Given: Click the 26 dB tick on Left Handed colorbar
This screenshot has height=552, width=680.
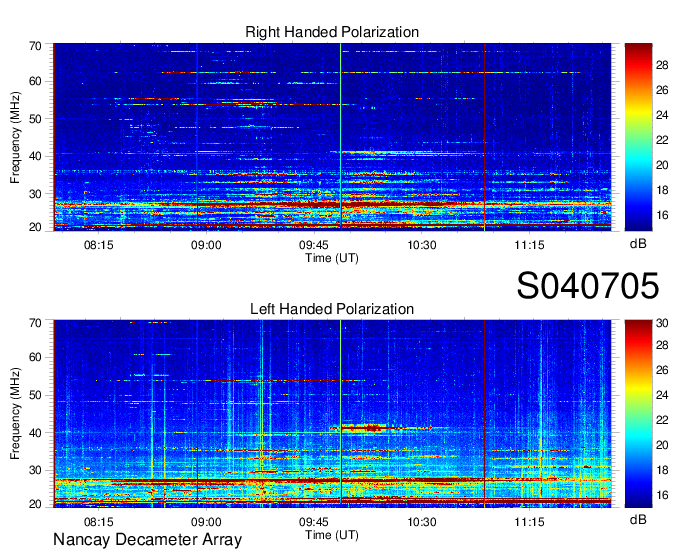Looking at the screenshot, I should click(x=662, y=370).
